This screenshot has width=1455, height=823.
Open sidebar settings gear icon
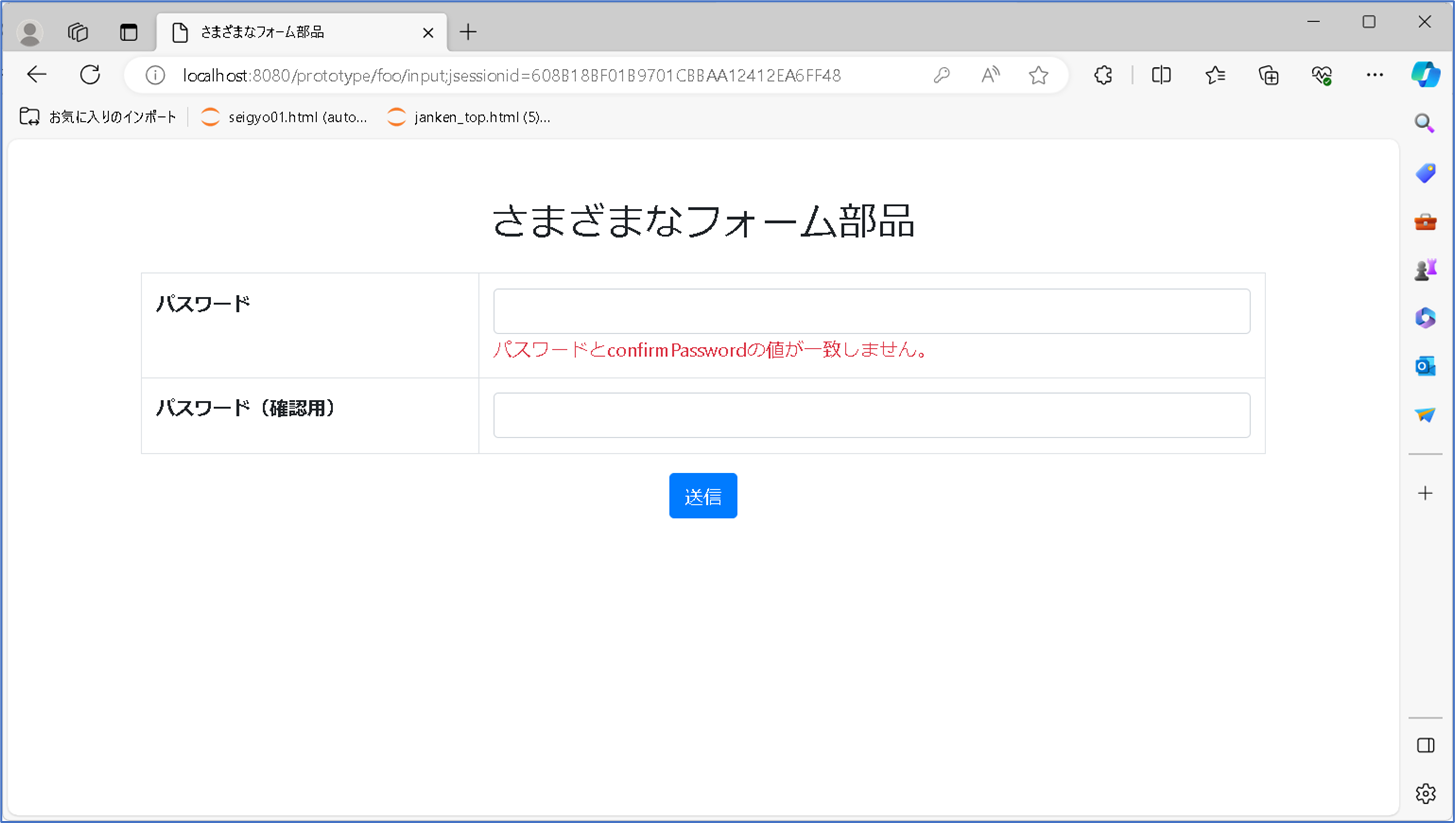[1425, 794]
